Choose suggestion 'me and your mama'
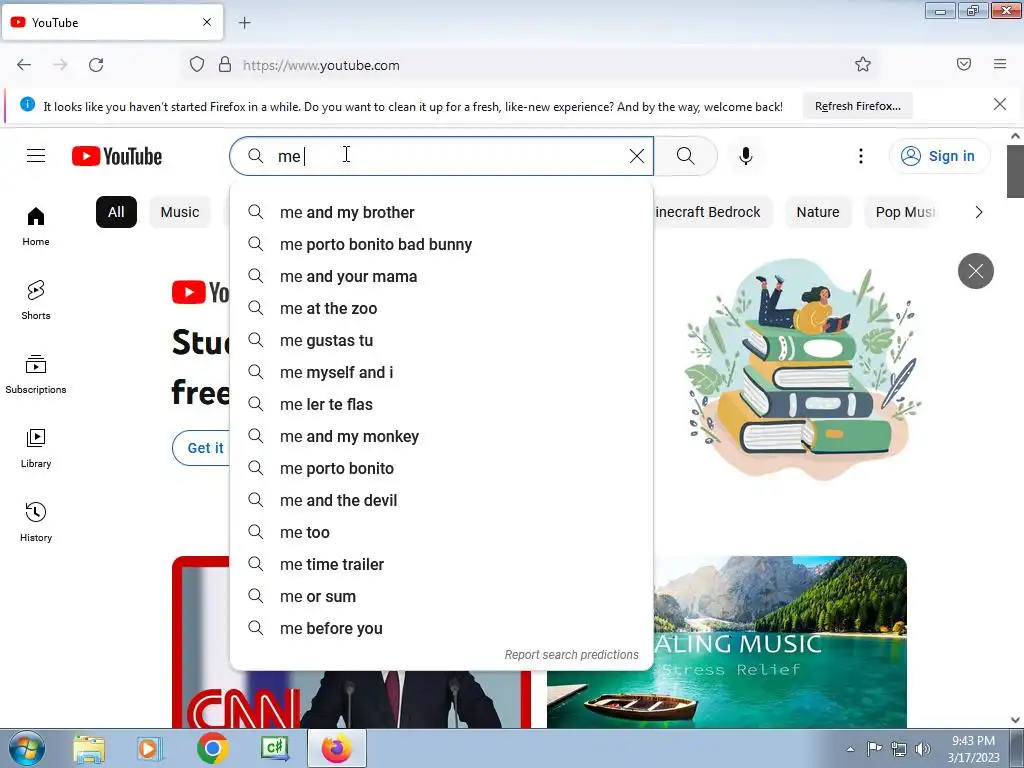 441,276
